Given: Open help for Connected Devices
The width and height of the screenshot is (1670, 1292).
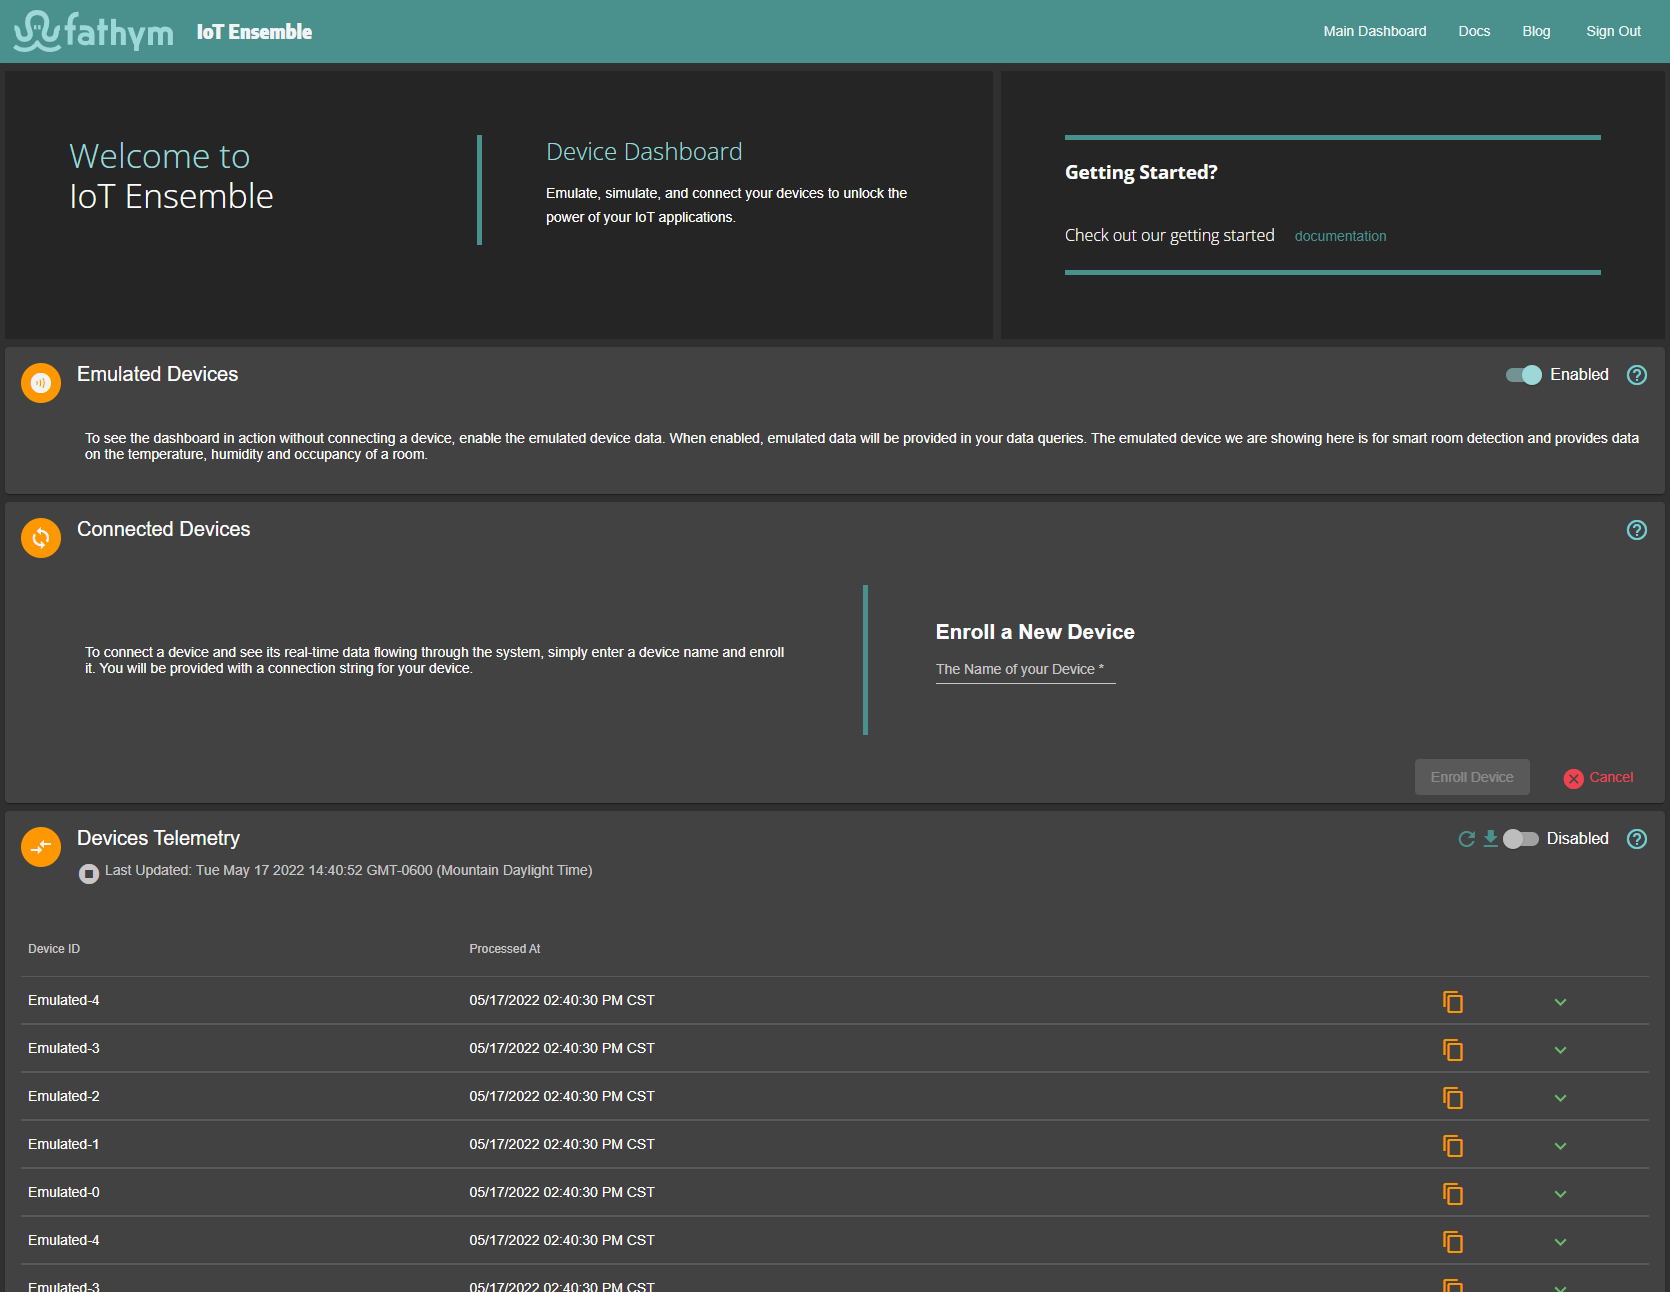Looking at the screenshot, I should pos(1637,530).
